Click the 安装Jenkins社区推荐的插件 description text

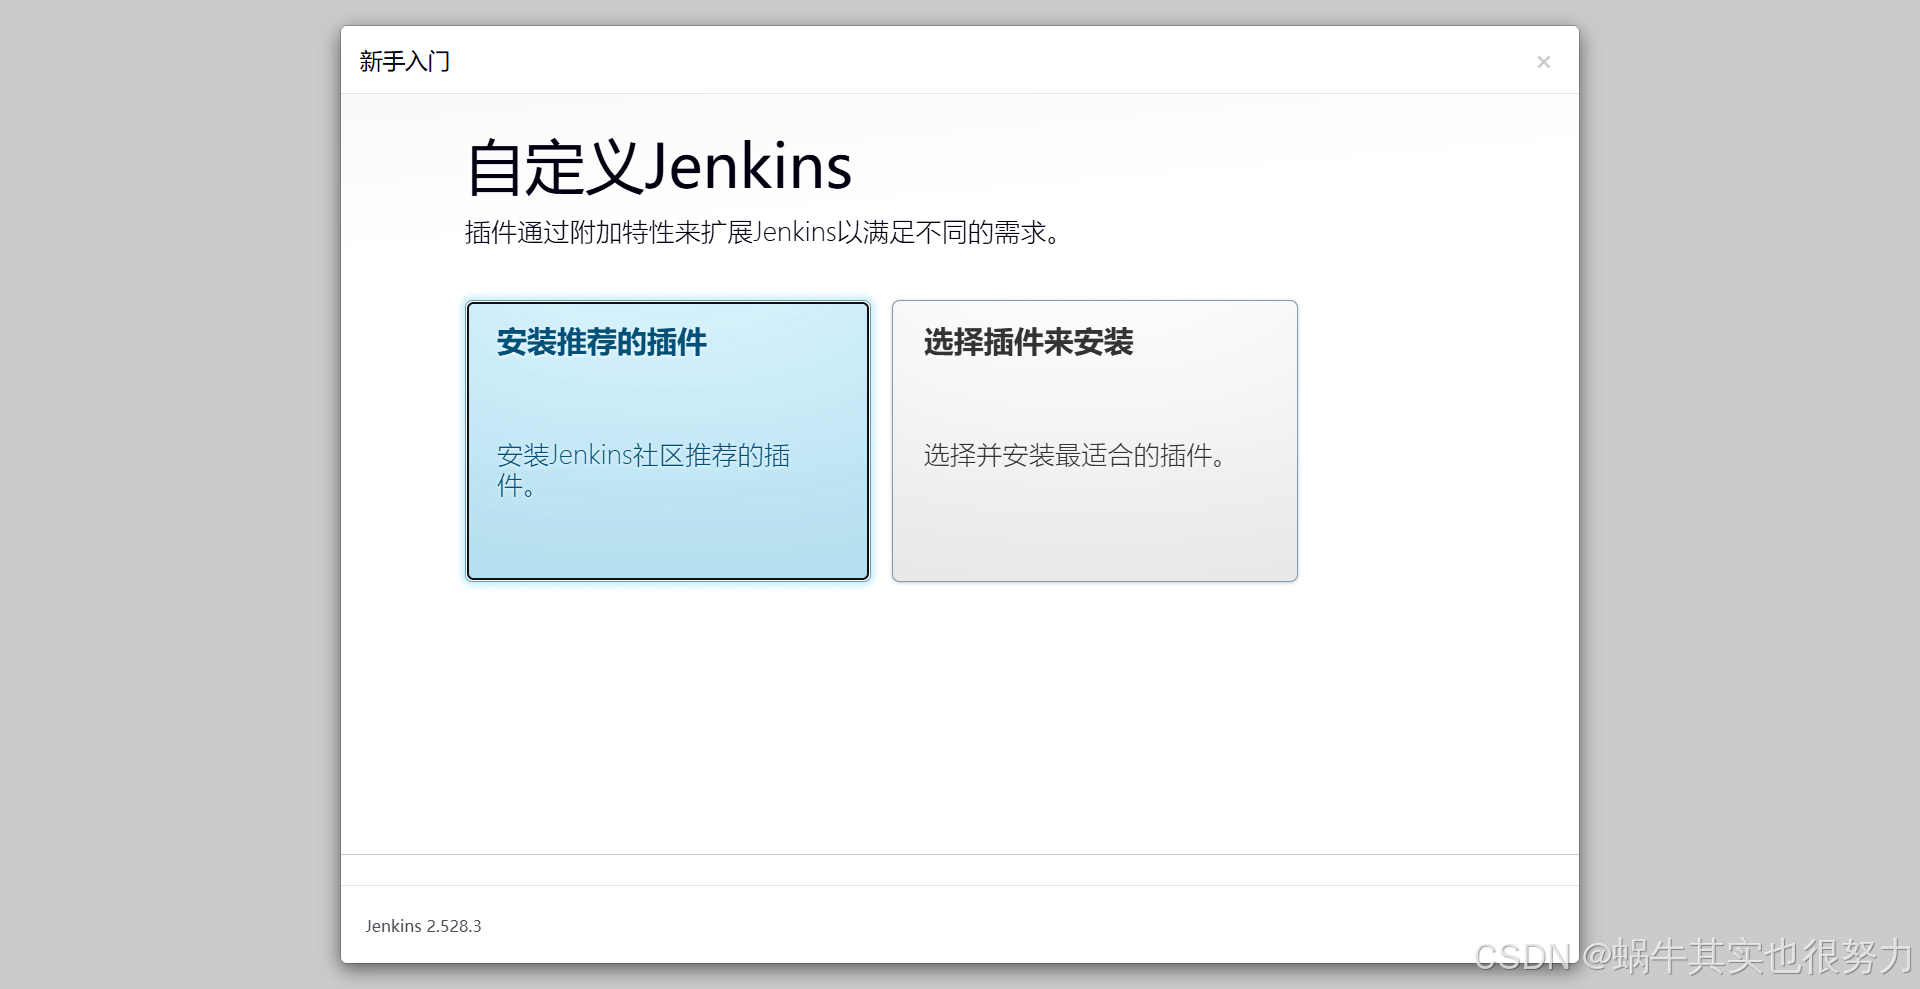[644, 470]
